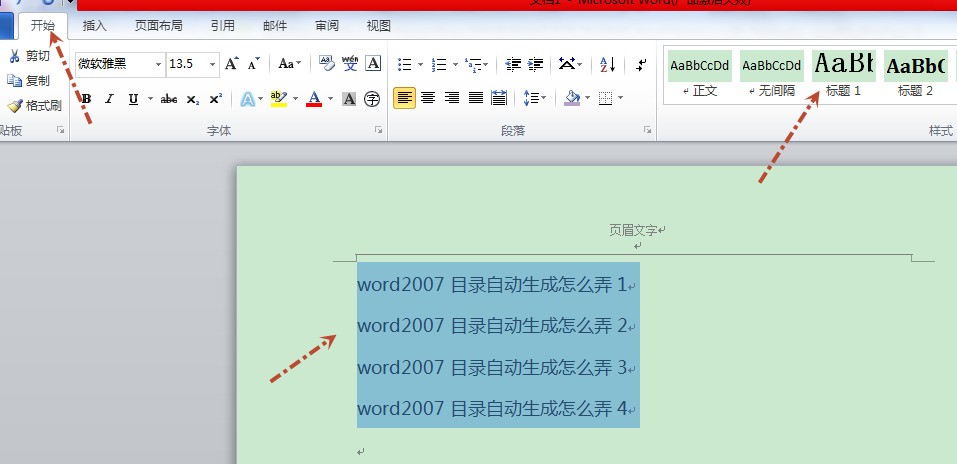The image size is (957, 464).
Task: Click the Clear Formatting eraser icon
Action: pos(326,64)
